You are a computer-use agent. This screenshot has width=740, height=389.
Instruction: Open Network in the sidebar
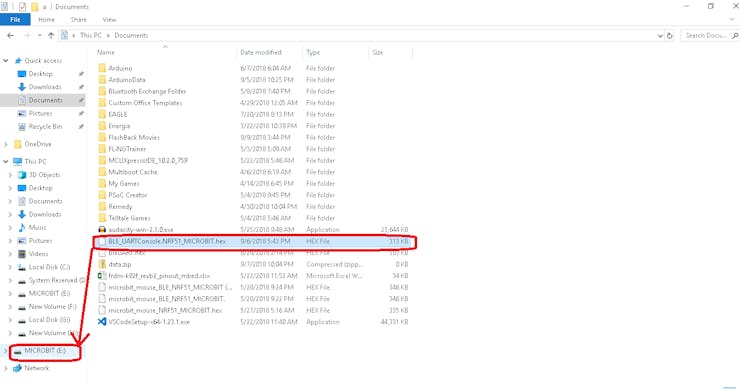click(x=36, y=368)
